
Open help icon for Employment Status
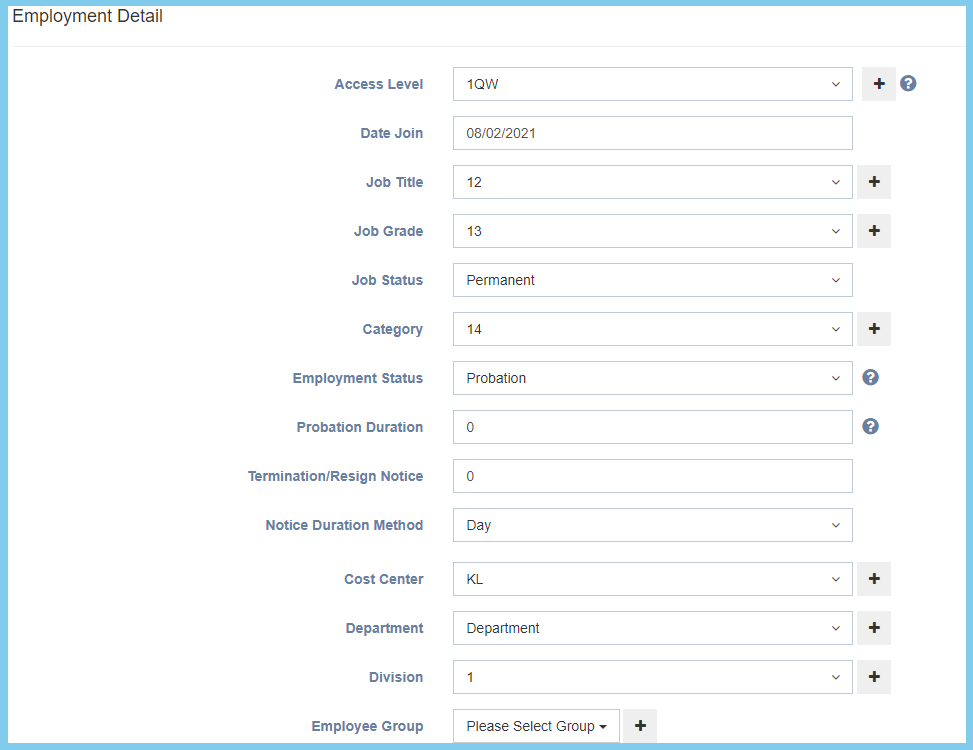click(x=870, y=378)
